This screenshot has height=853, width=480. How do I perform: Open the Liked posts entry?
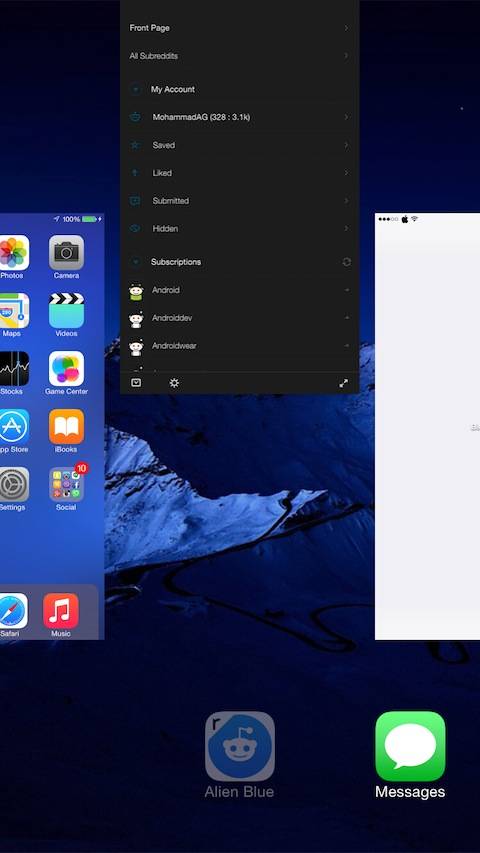tap(239, 173)
